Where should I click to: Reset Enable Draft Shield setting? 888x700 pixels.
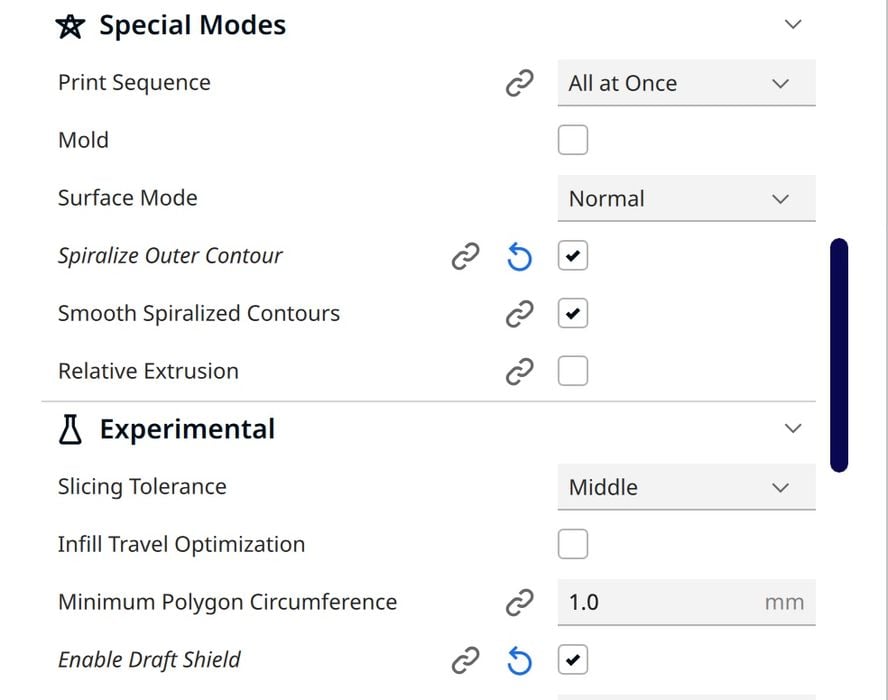coord(519,661)
